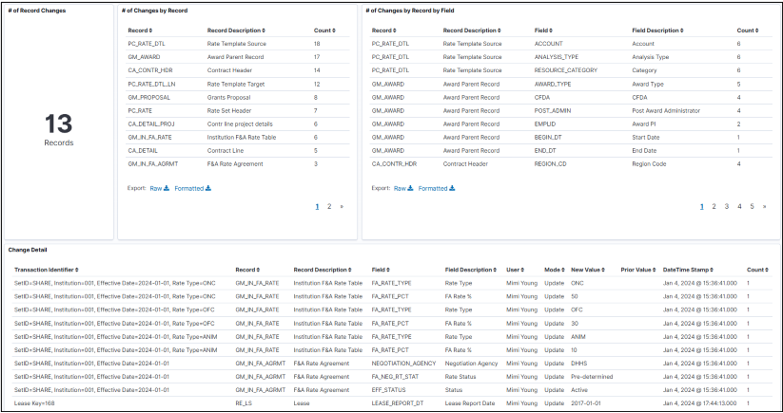The image size is (783, 413).
Task: Select PC_RATE record cell with Rate Set Header
Action: tap(140, 110)
